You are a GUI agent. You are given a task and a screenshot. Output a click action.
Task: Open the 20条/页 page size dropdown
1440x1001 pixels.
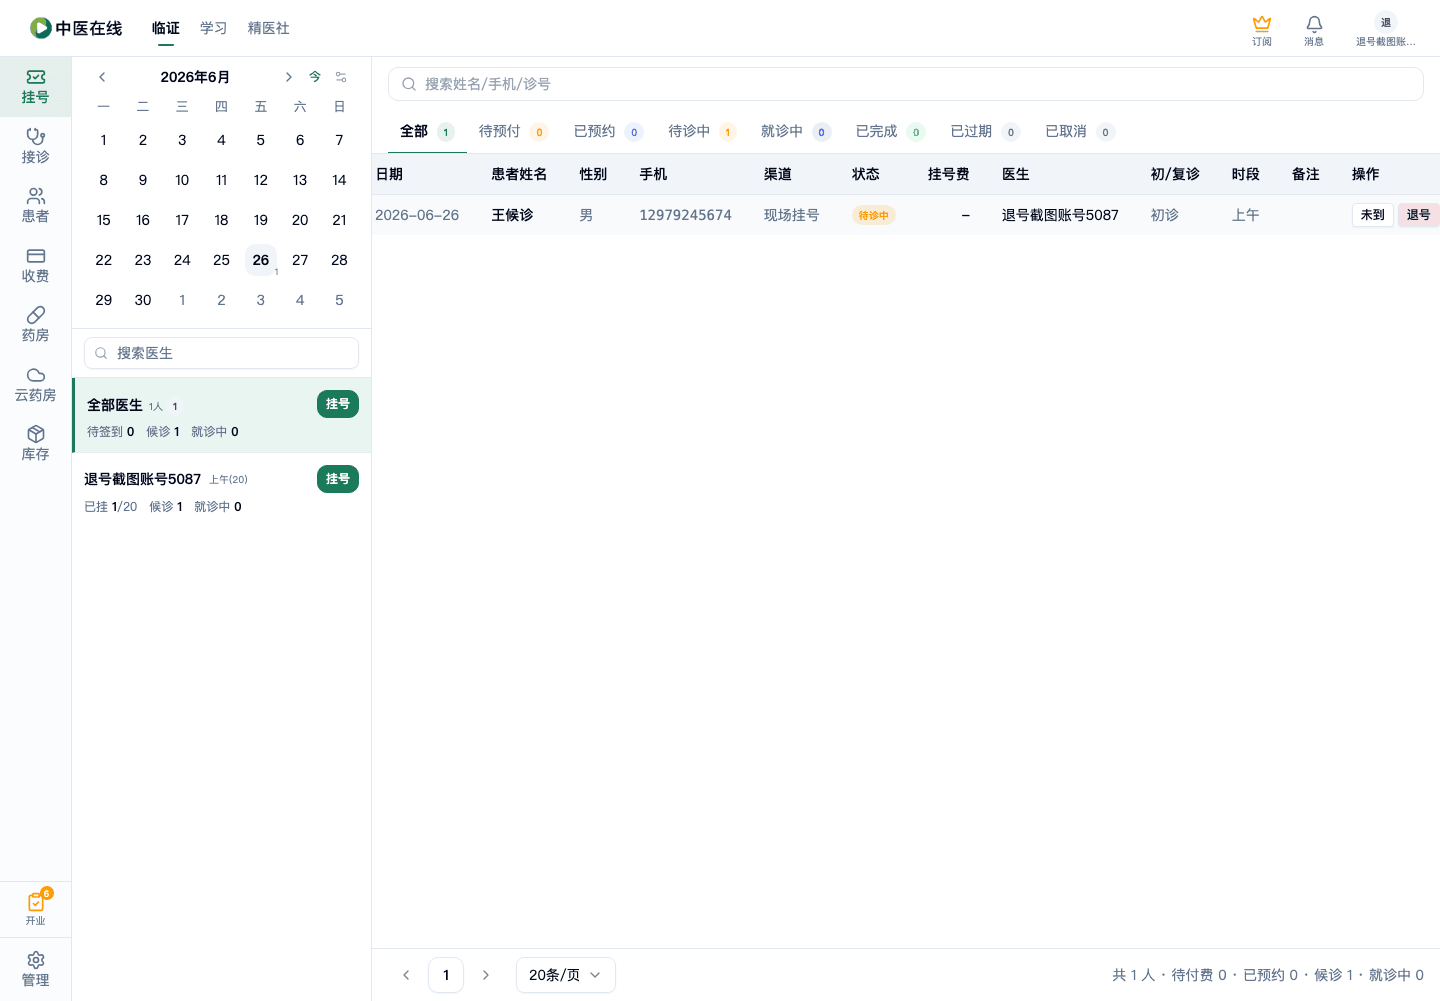coord(566,975)
